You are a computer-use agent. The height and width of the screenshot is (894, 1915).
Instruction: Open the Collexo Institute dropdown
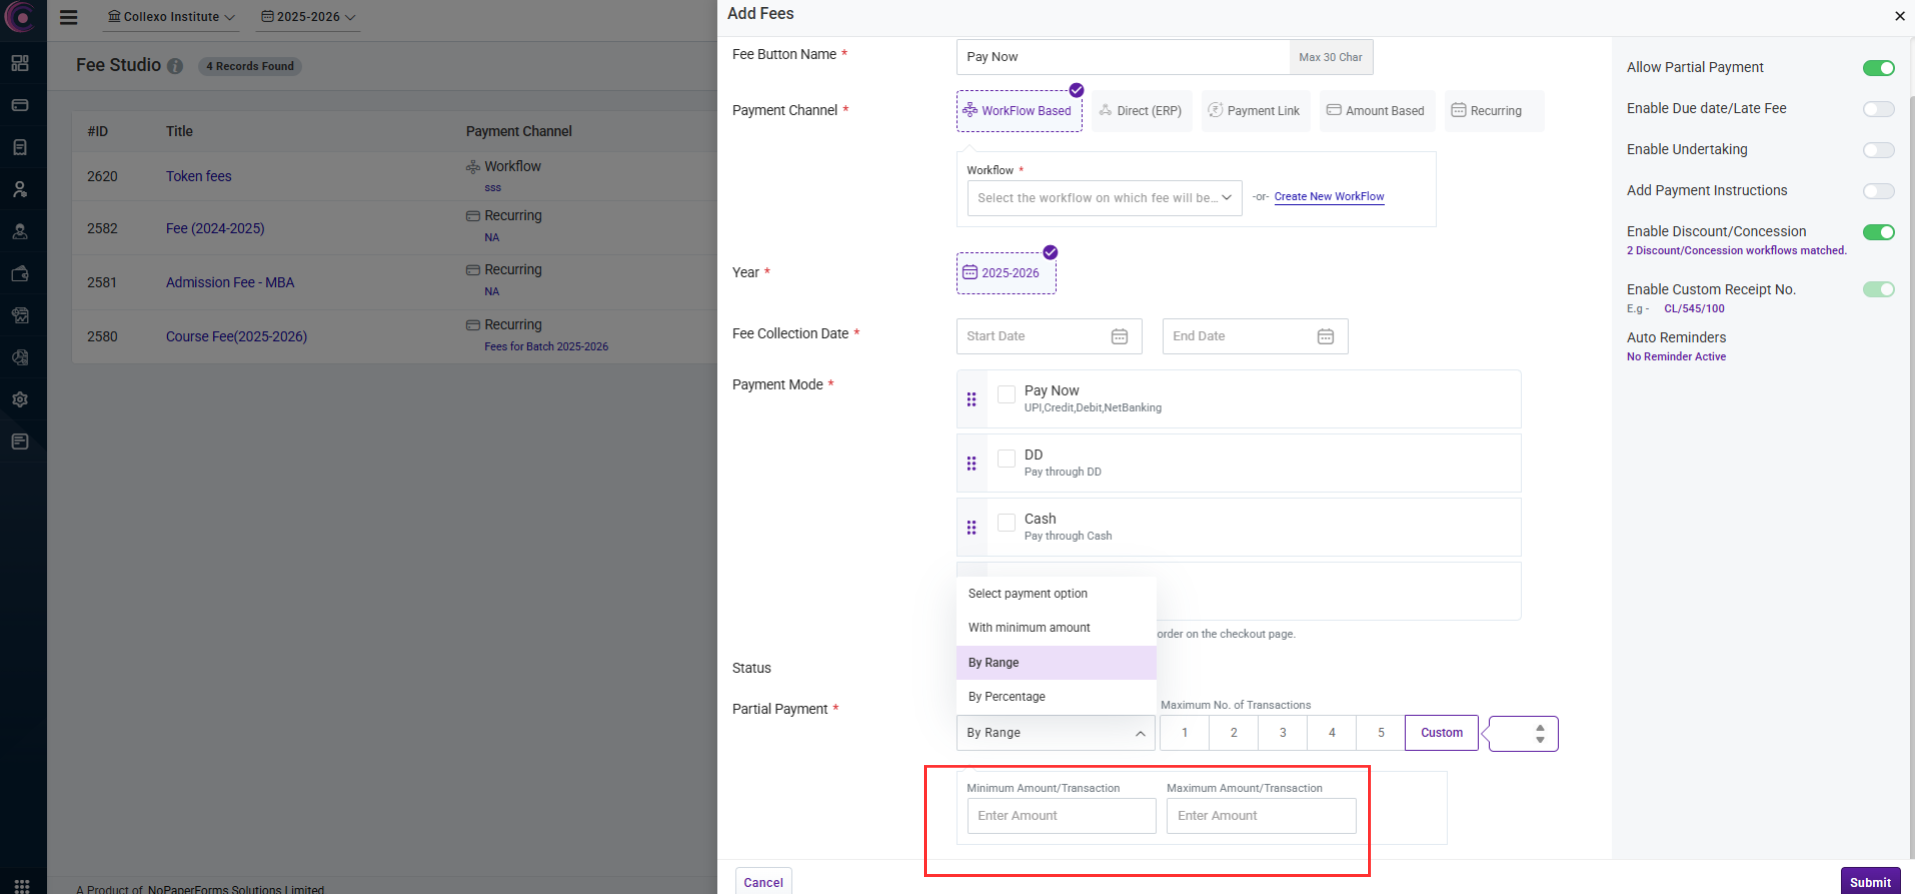point(171,17)
